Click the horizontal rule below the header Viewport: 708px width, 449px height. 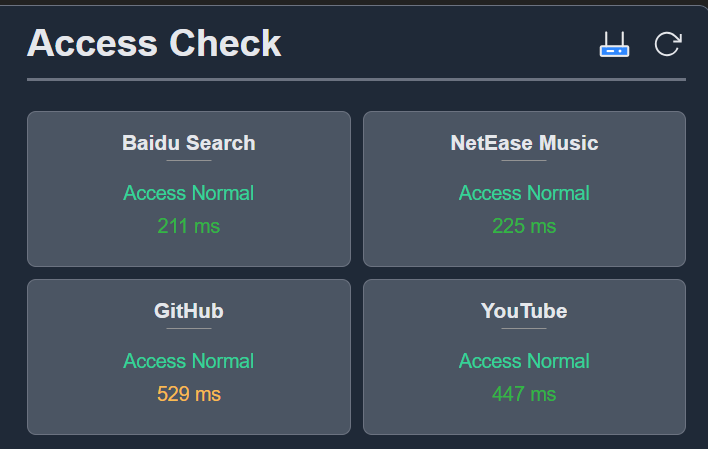pyautogui.click(x=356, y=79)
